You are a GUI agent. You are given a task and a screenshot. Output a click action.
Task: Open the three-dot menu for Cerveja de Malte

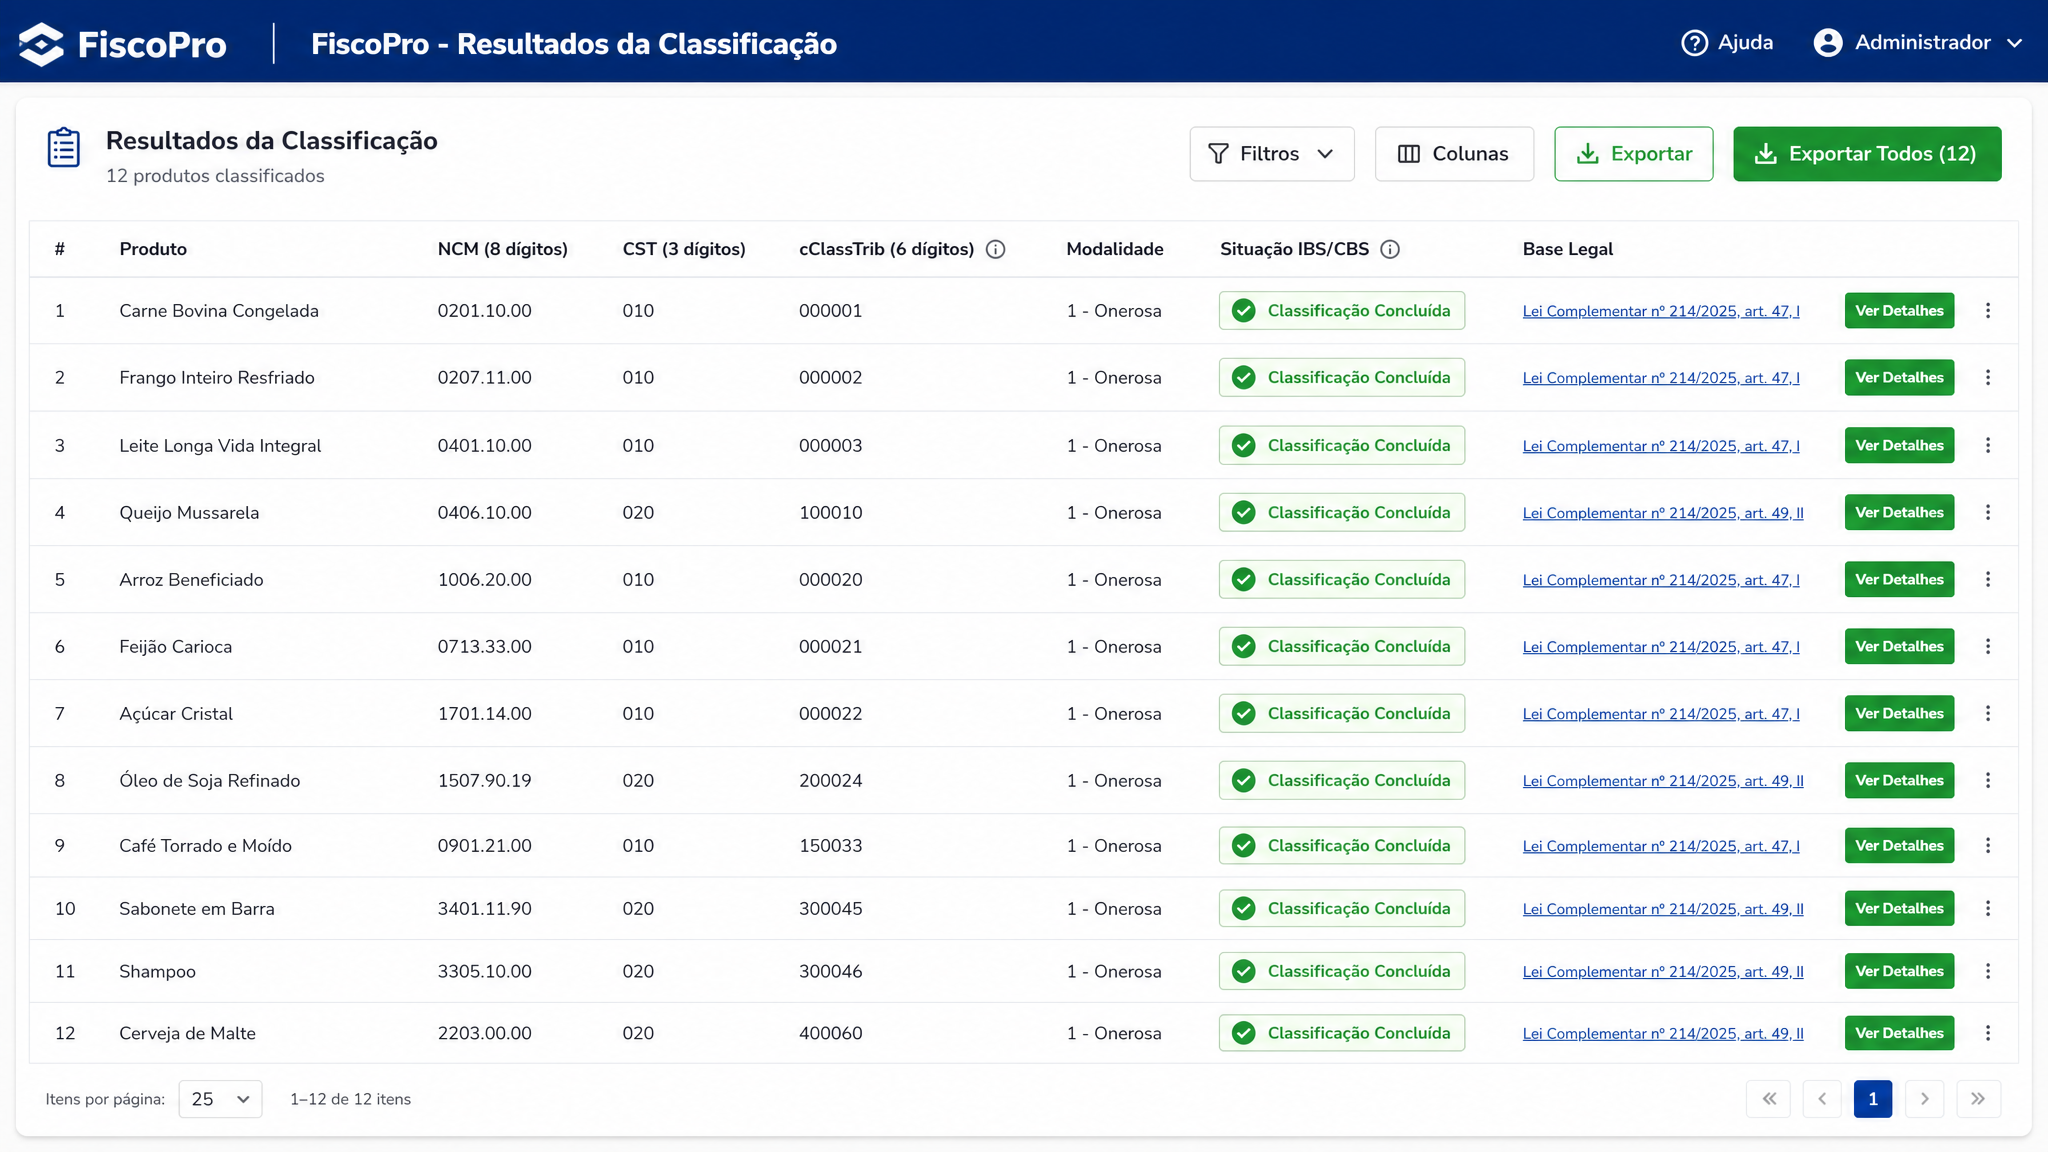pyautogui.click(x=1988, y=1033)
